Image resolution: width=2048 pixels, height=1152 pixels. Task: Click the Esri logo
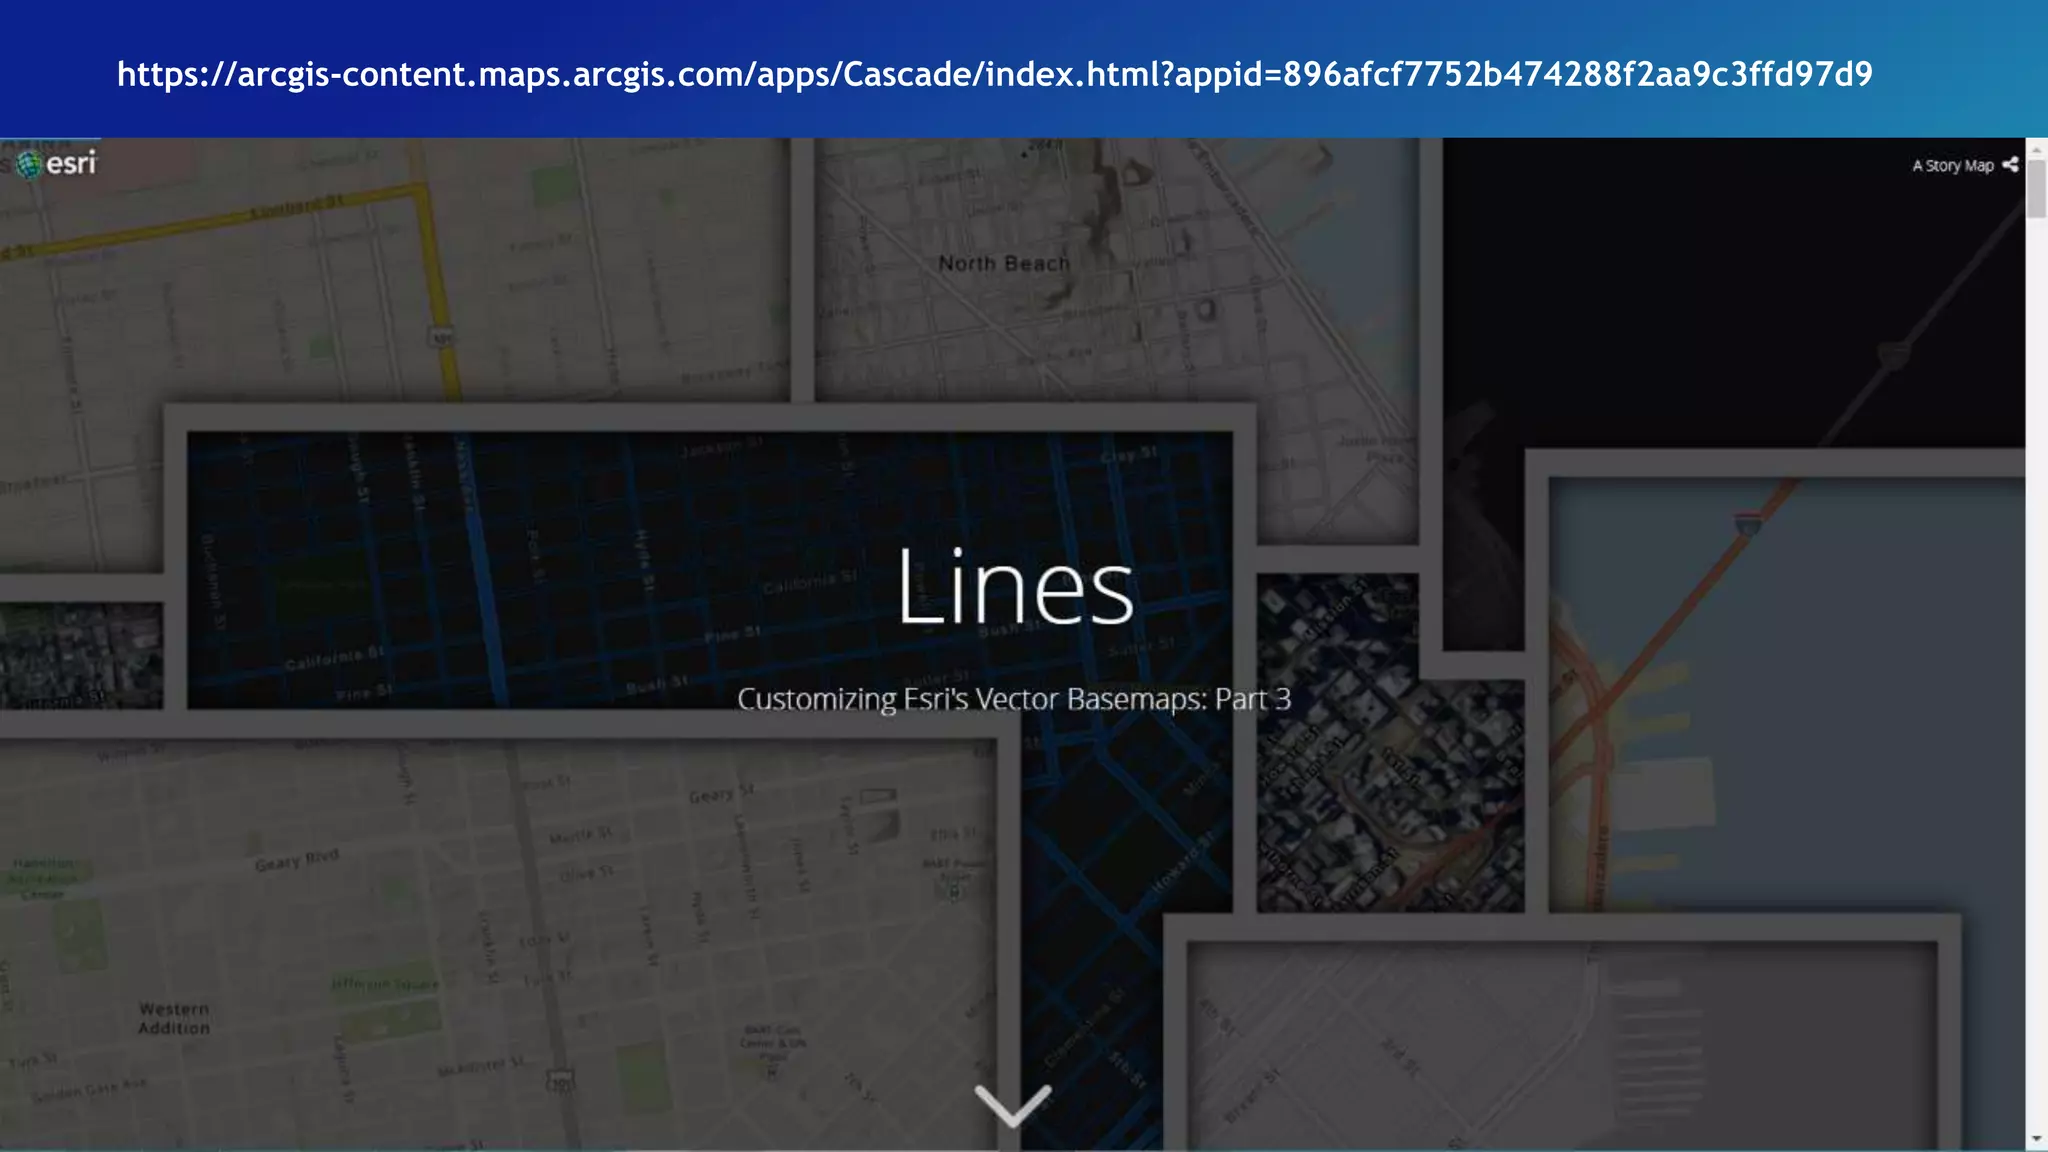tap(58, 163)
